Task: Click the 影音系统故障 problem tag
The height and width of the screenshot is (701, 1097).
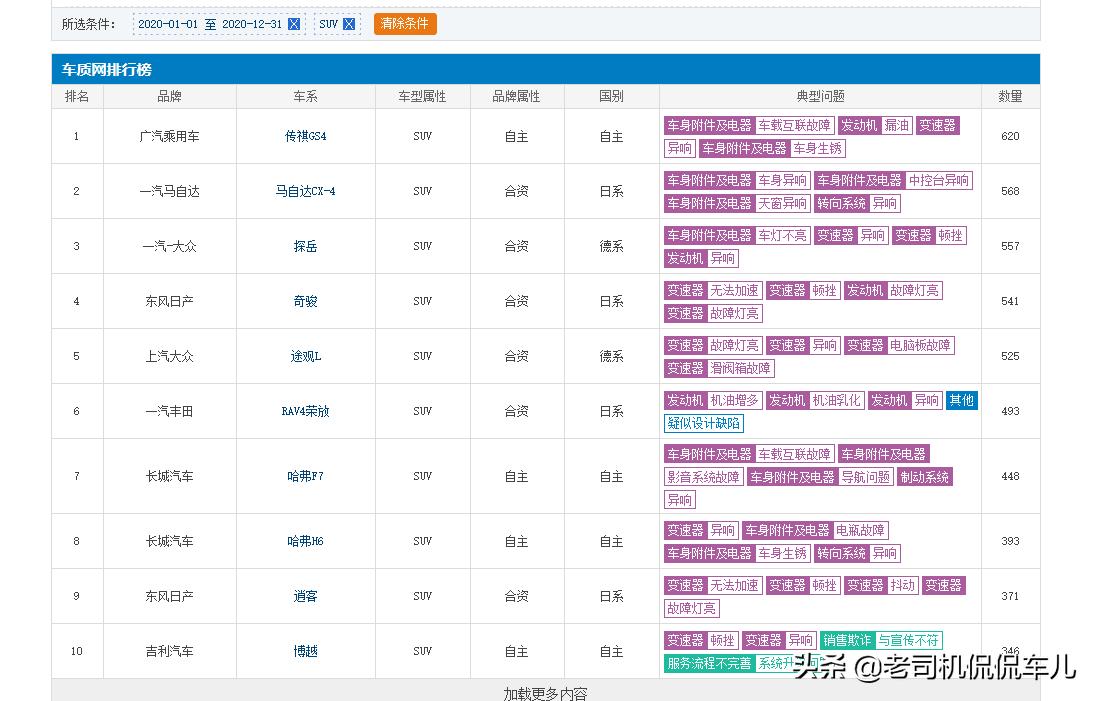Action: pos(703,477)
